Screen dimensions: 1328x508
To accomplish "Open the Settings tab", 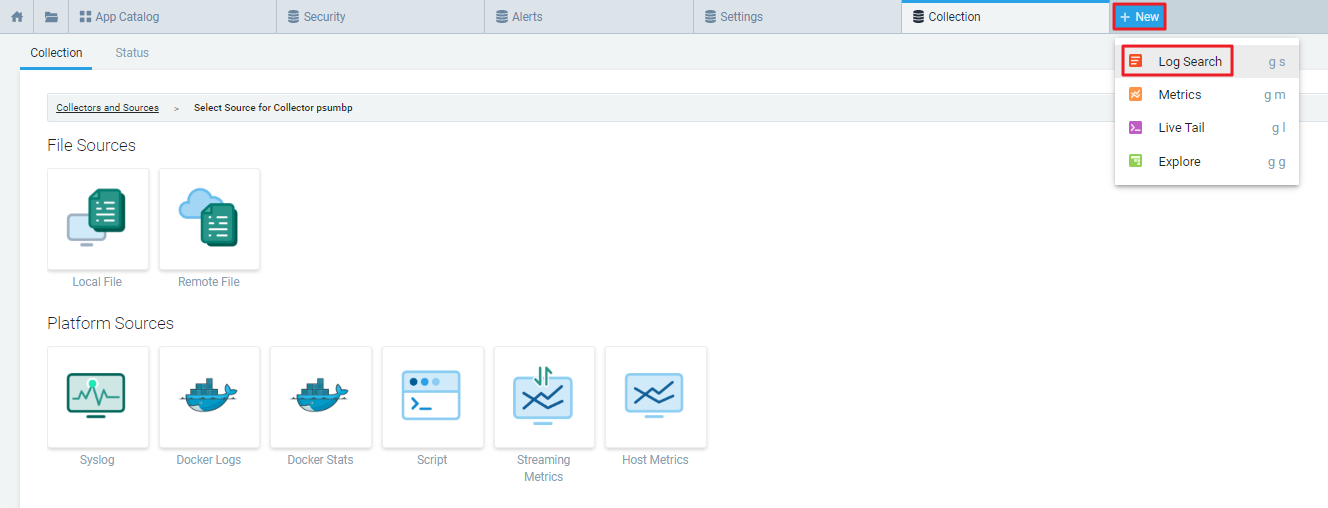I will [741, 17].
